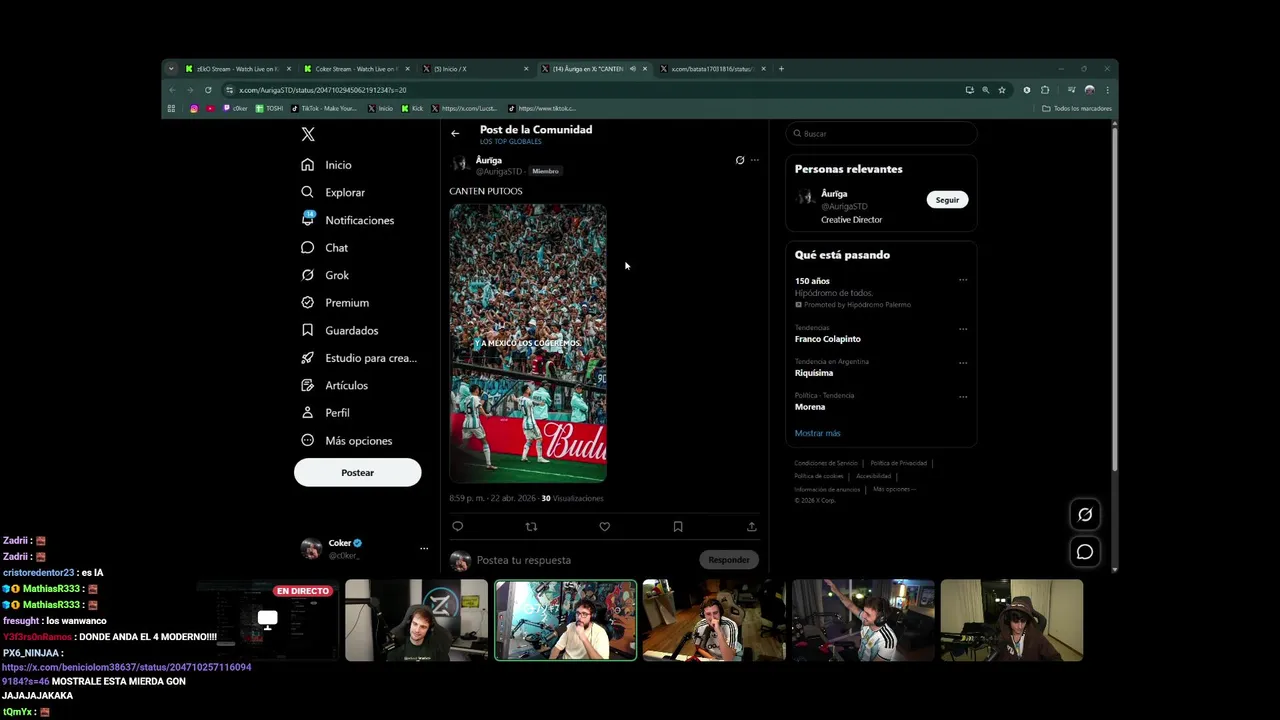Open the tab search dropdown arrow
1280x720 pixels.
pyautogui.click(x=171, y=69)
